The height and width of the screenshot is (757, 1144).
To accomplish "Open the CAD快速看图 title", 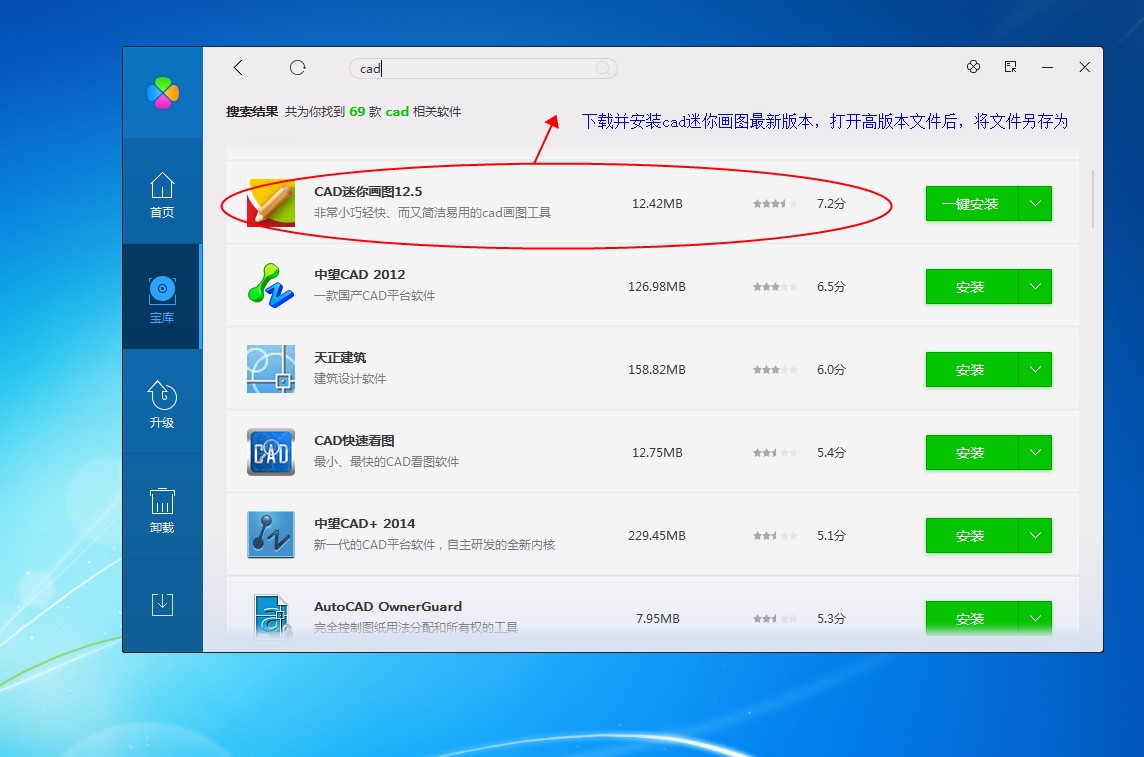I will tap(354, 441).
